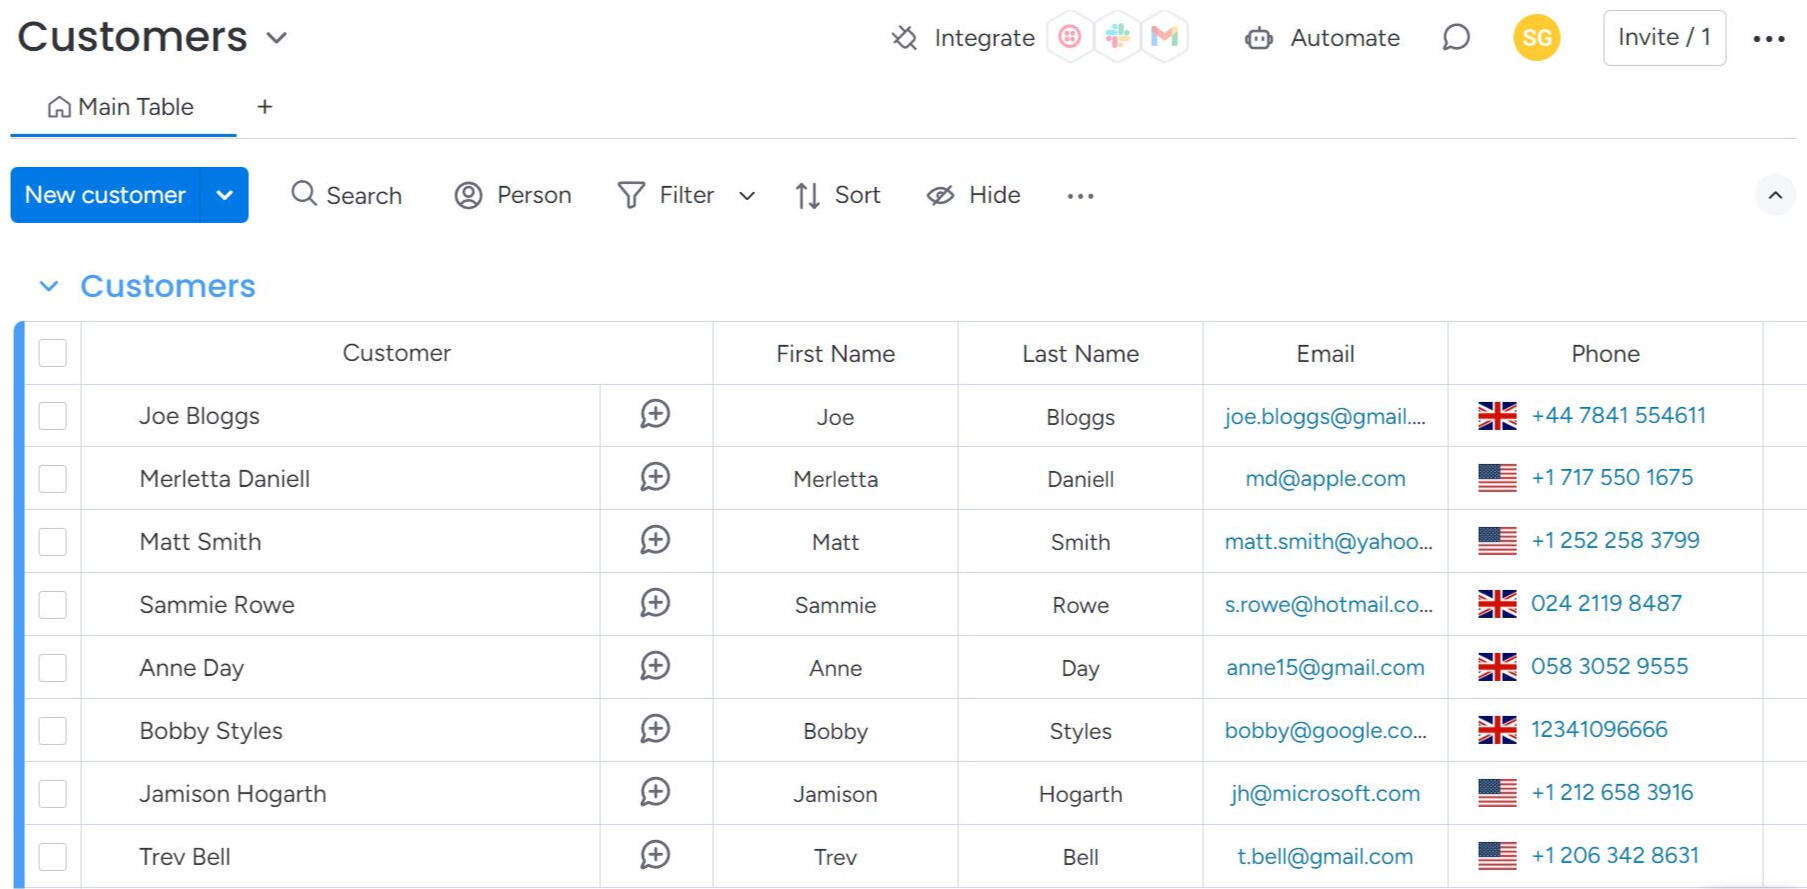Add a new board view tab
The image size is (1807, 889).
point(265,107)
